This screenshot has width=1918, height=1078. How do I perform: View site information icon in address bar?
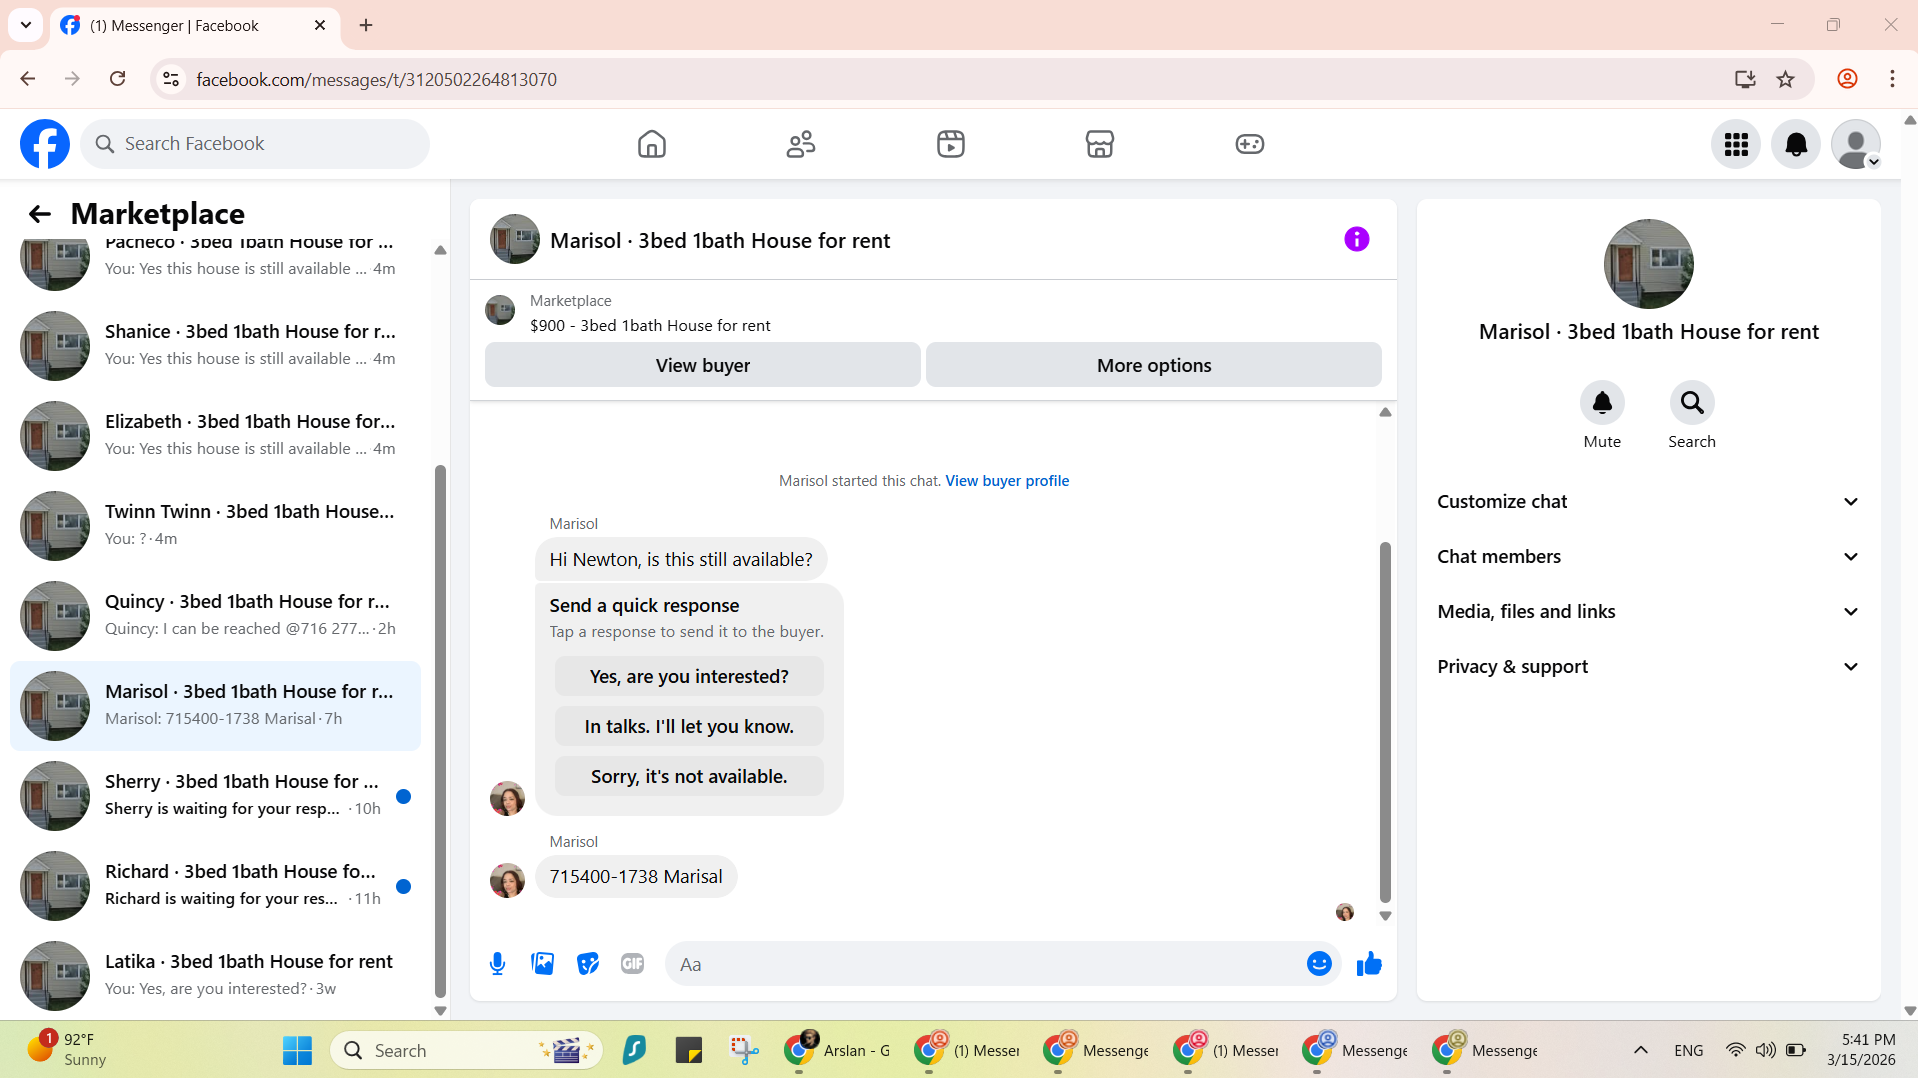click(x=171, y=79)
